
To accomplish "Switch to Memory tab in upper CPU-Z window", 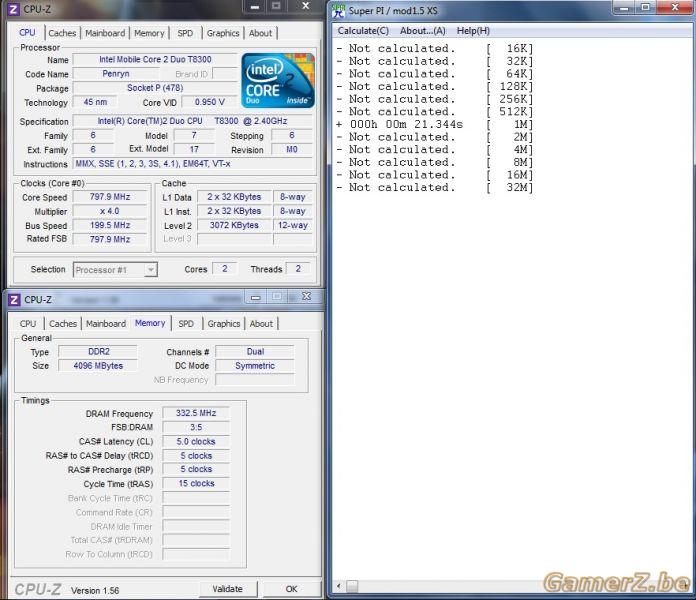I will [149, 33].
